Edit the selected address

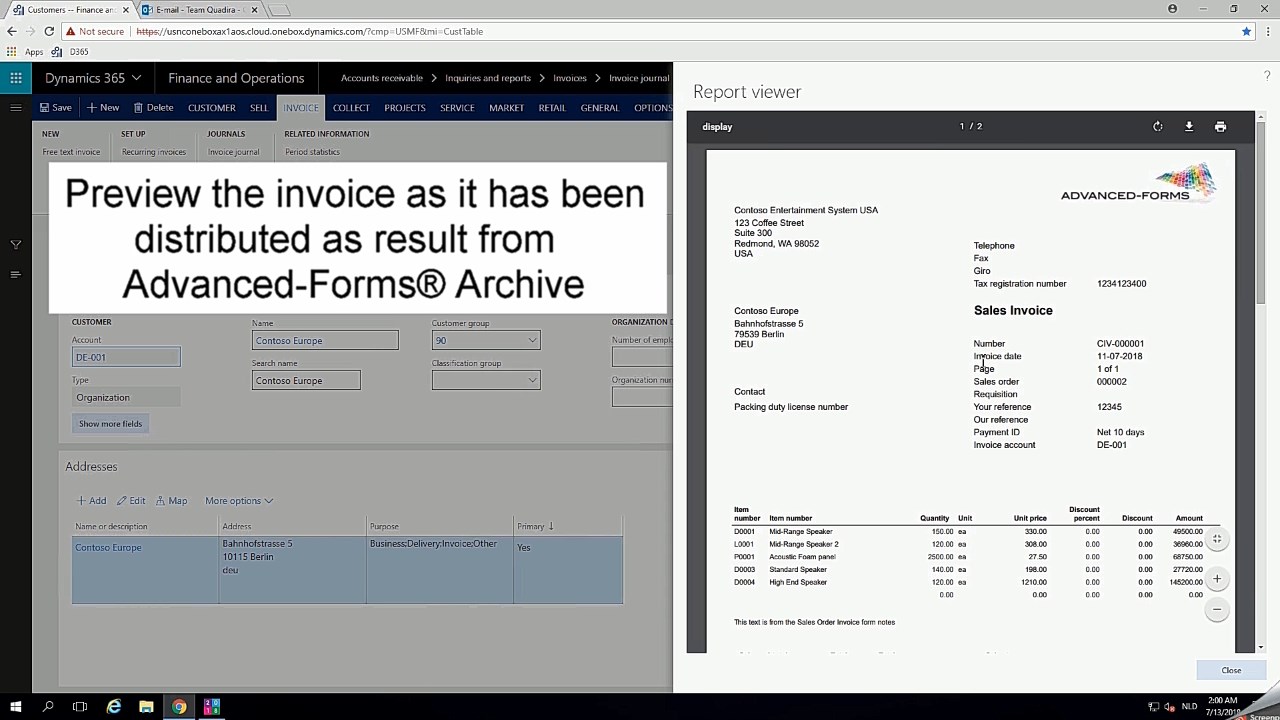point(131,501)
